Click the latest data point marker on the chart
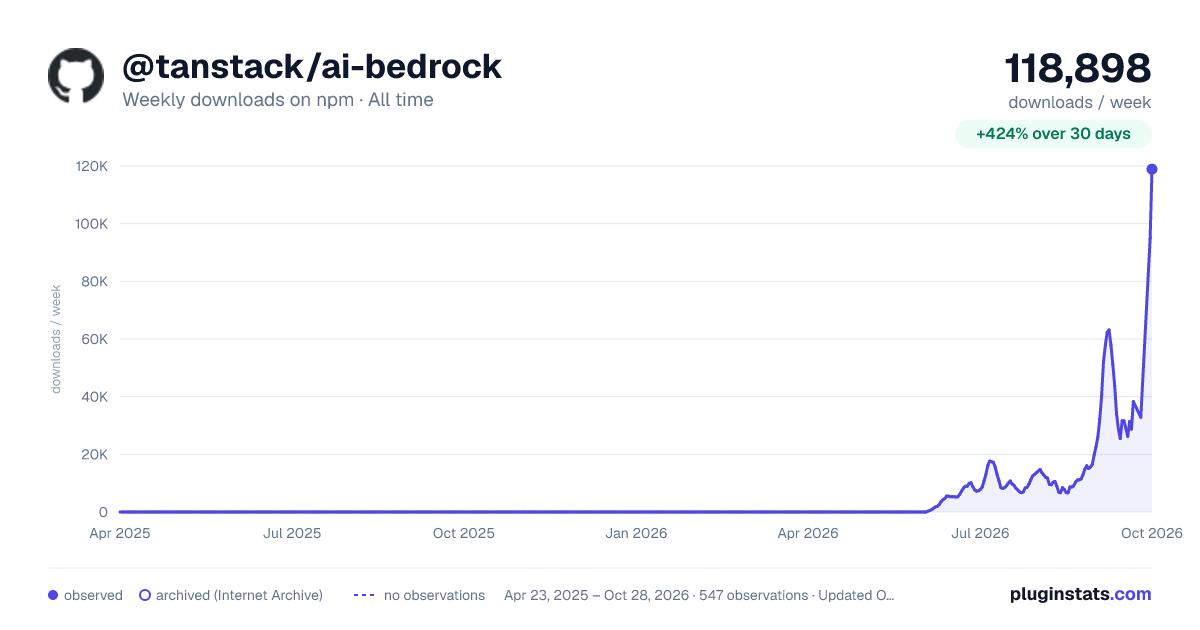1200x630 pixels. [1152, 169]
